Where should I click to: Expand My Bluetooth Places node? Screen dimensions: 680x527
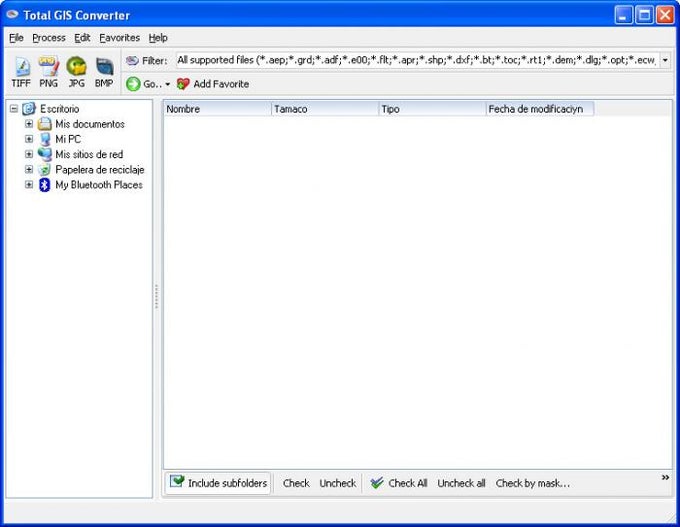pyautogui.click(x=29, y=185)
